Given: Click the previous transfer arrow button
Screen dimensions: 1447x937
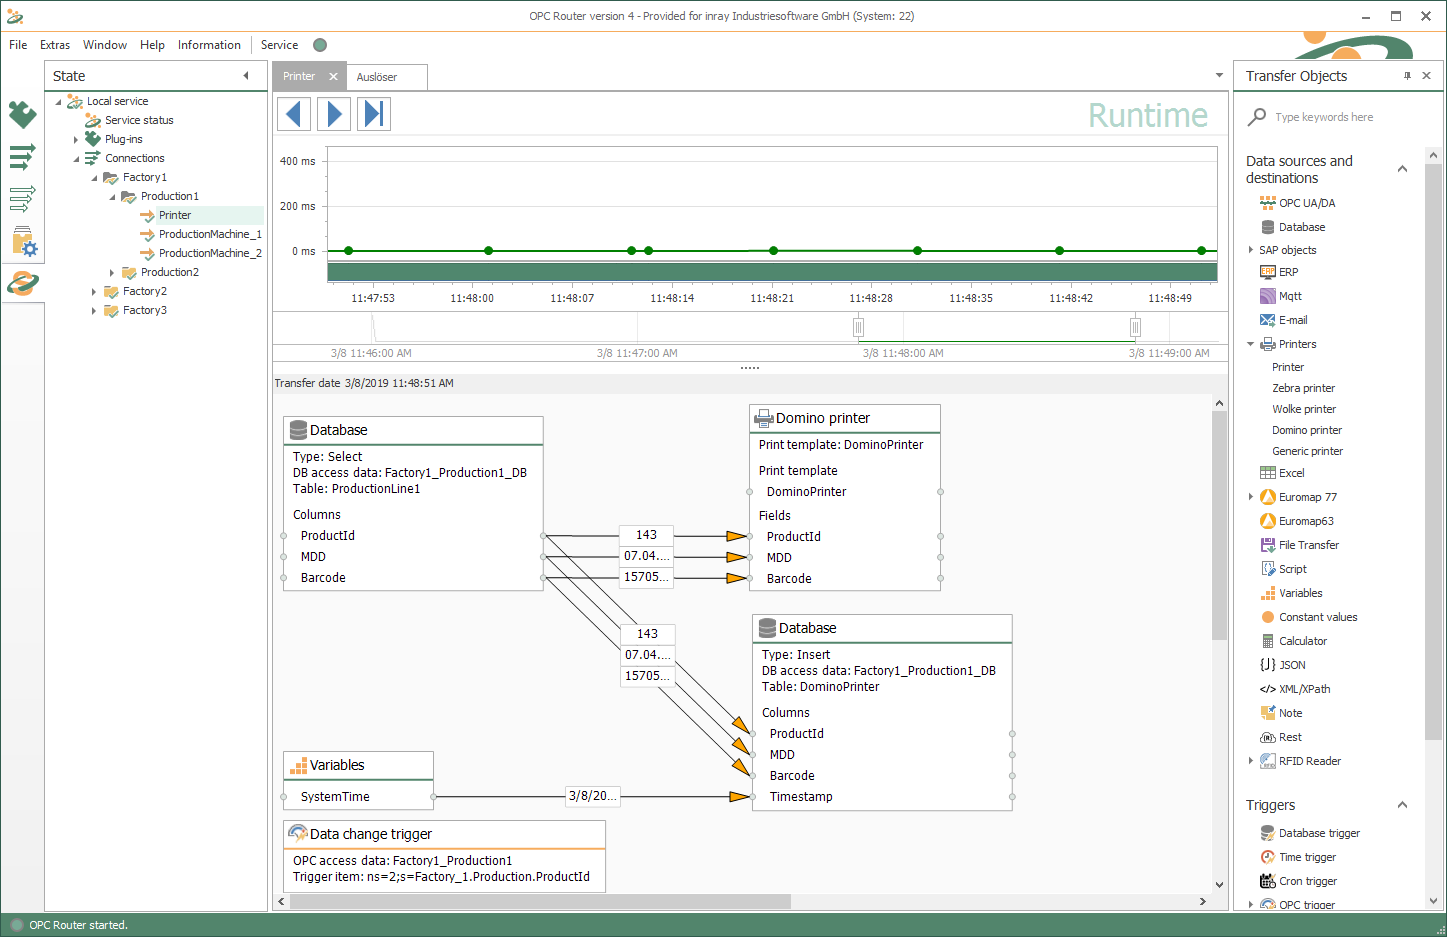Looking at the screenshot, I should pos(294,114).
